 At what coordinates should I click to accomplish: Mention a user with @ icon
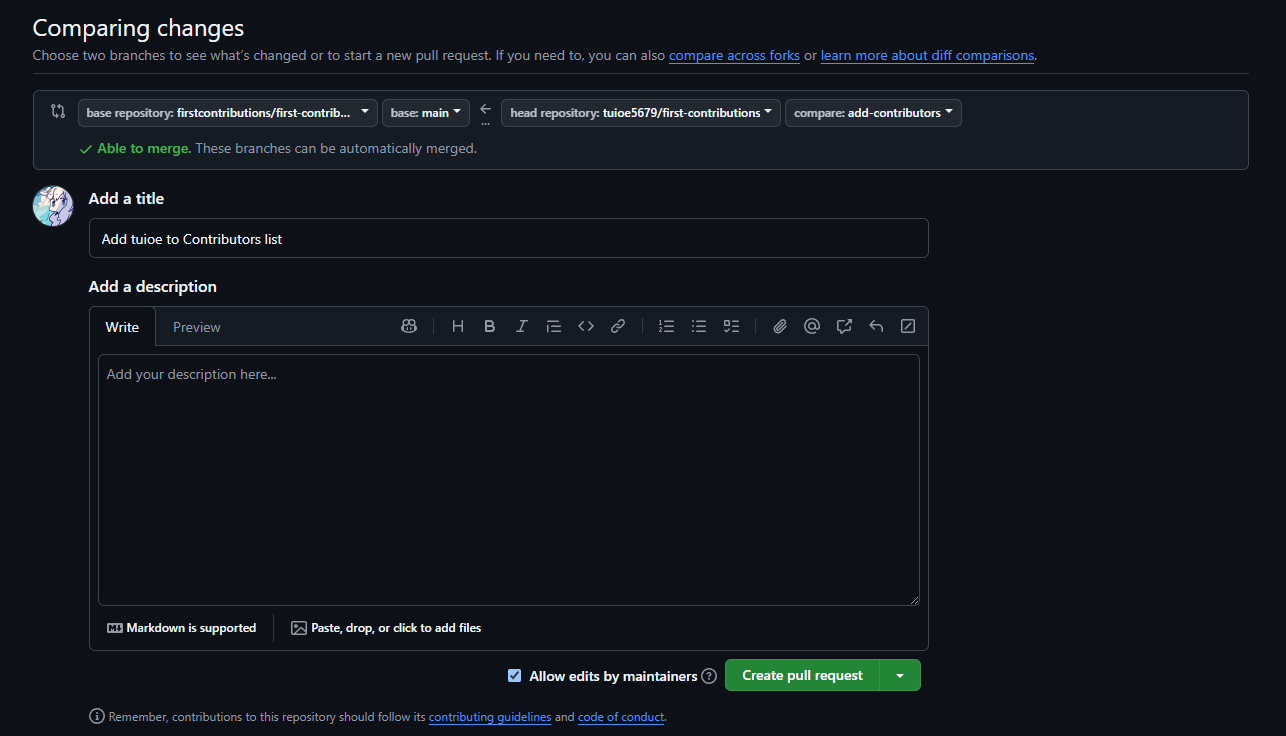812,326
